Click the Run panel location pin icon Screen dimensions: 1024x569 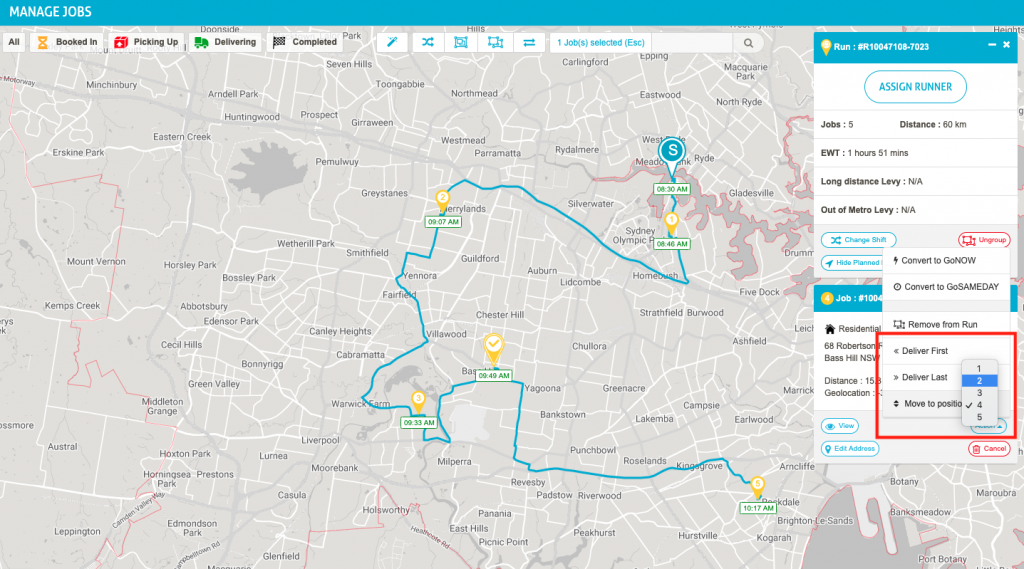click(825, 47)
